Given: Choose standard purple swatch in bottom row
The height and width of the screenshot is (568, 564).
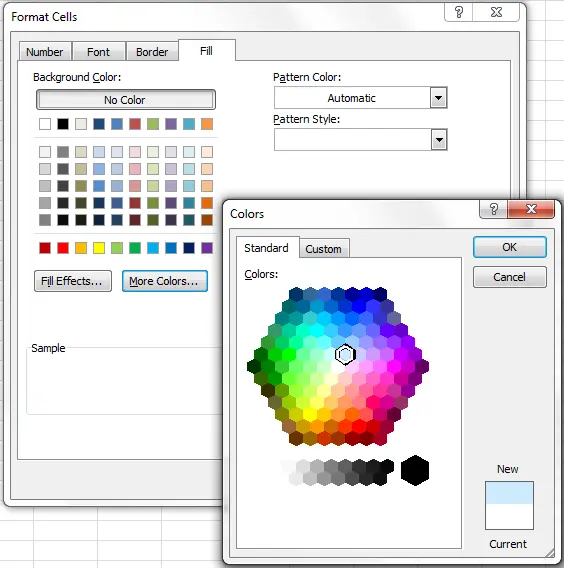Looking at the screenshot, I should click(x=207, y=248).
